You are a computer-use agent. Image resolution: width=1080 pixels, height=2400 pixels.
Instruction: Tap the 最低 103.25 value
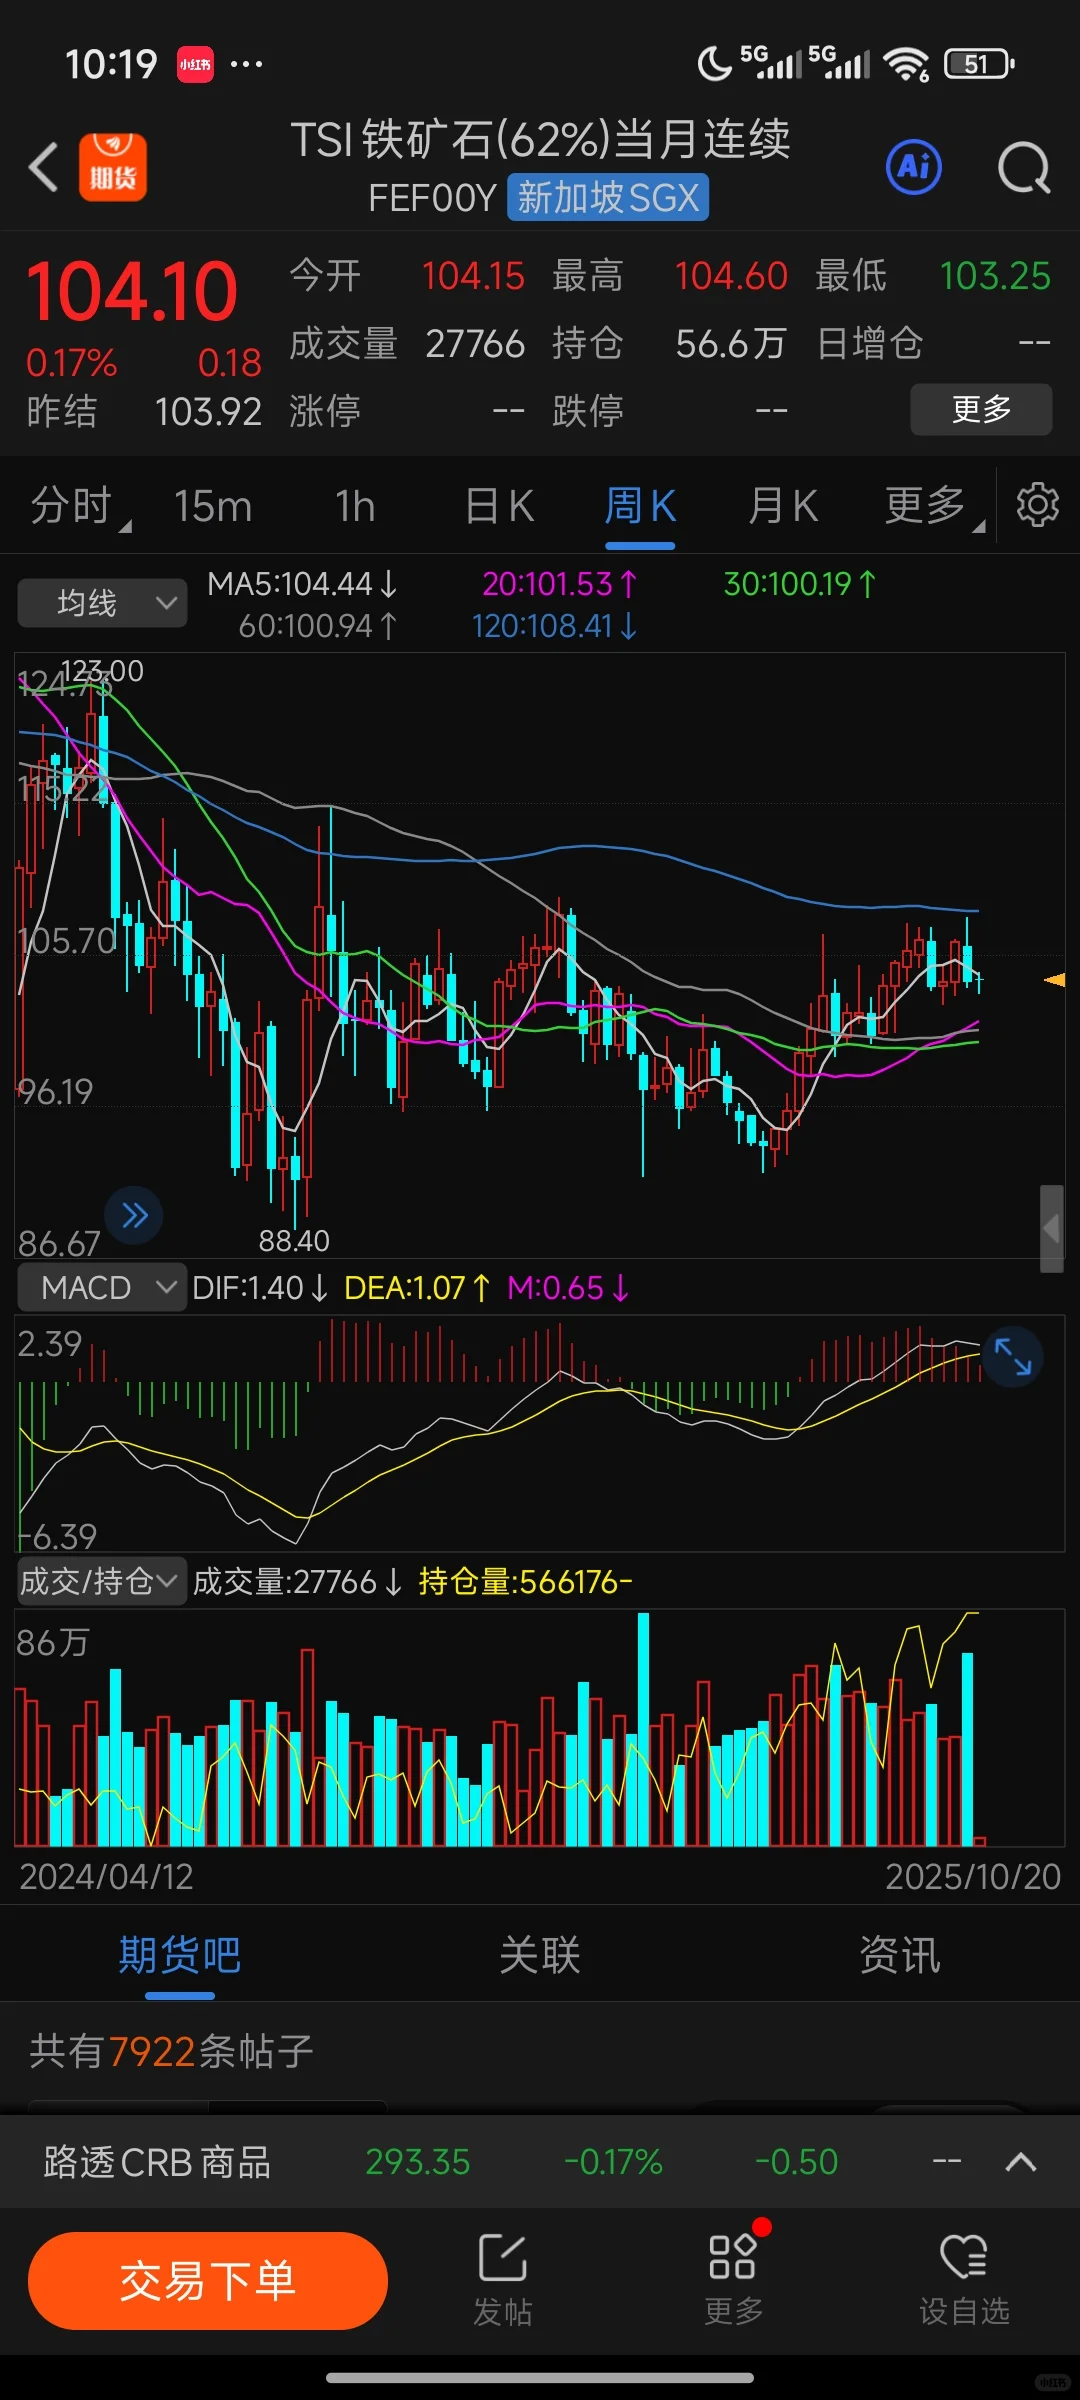click(995, 276)
